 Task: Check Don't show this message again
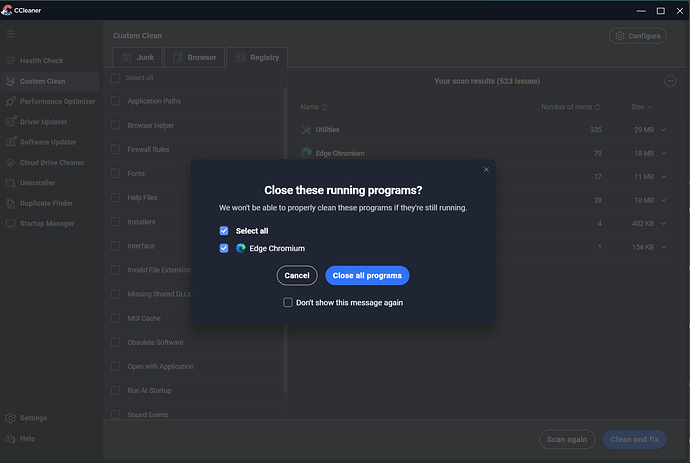tap(288, 302)
